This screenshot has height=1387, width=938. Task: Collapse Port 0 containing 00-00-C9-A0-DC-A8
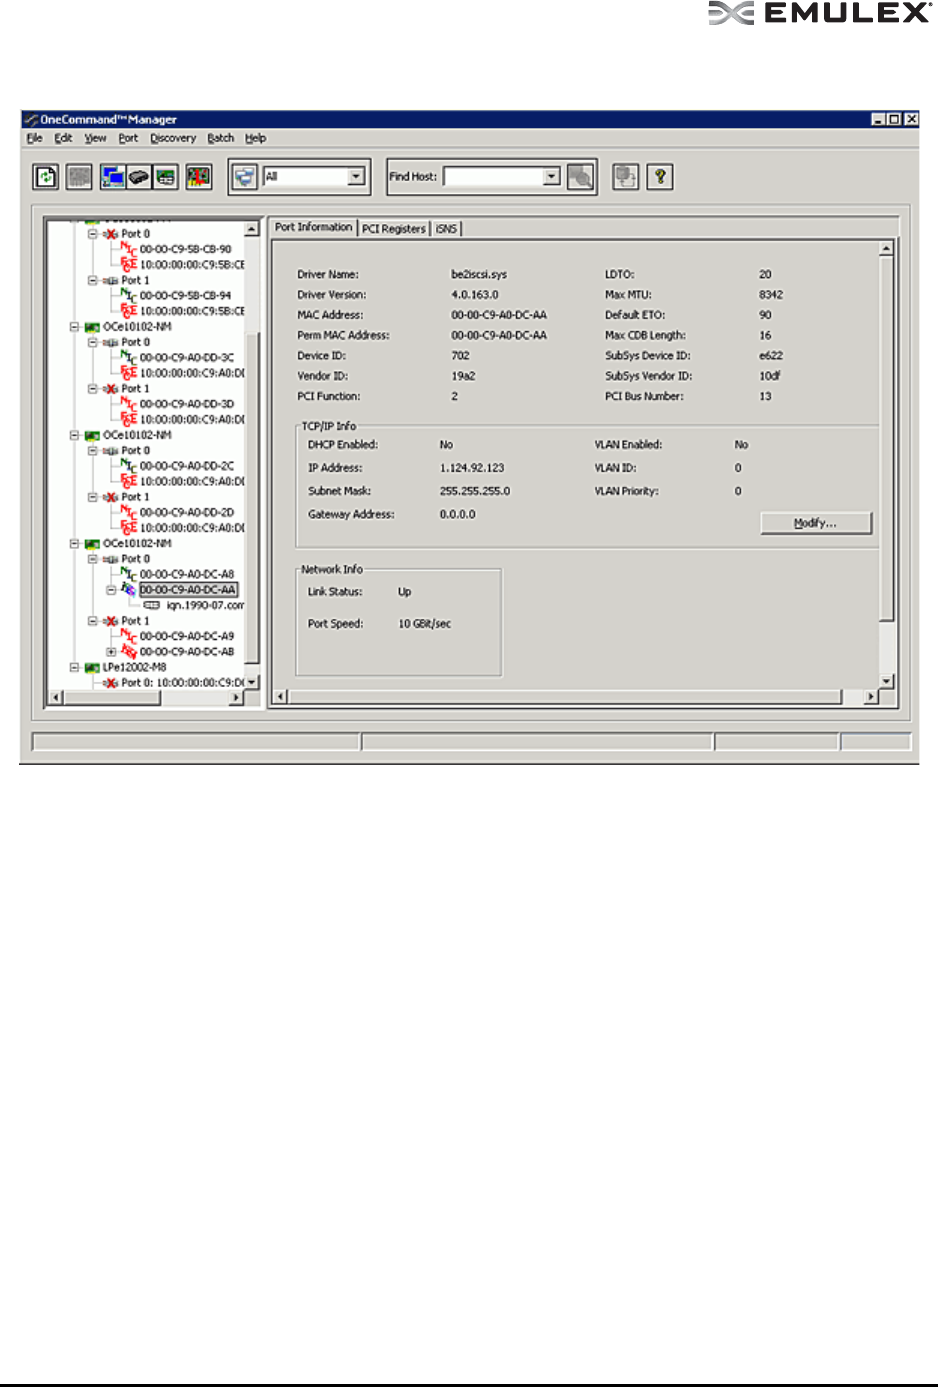[x=92, y=559]
